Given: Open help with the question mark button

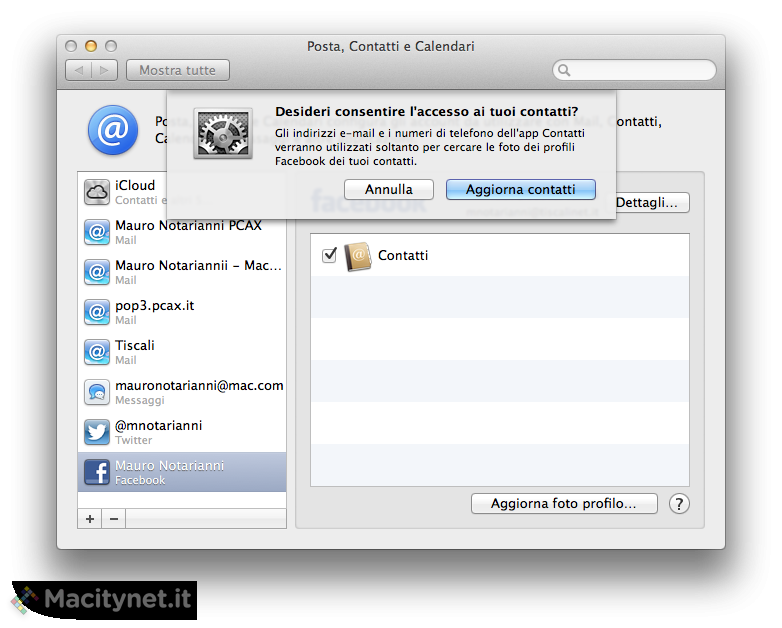Looking at the screenshot, I should point(679,504).
